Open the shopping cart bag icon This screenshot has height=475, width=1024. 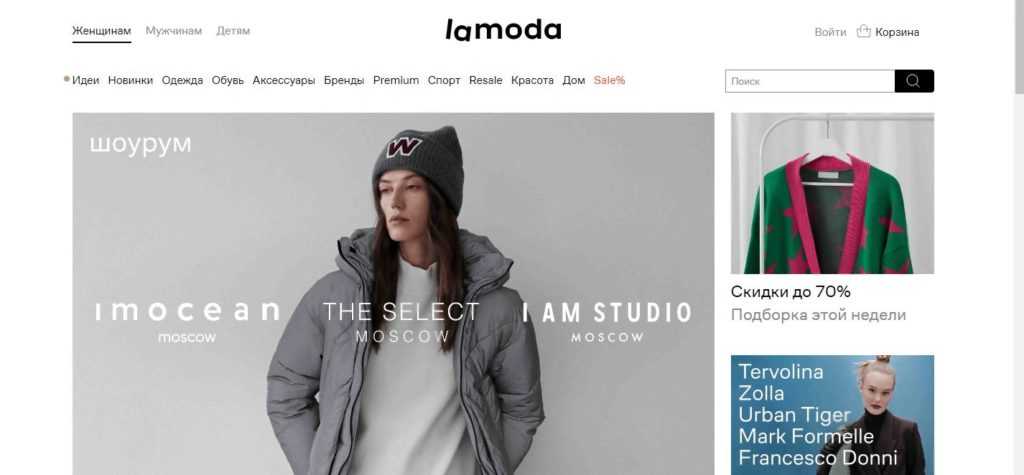(x=863, y=31)
